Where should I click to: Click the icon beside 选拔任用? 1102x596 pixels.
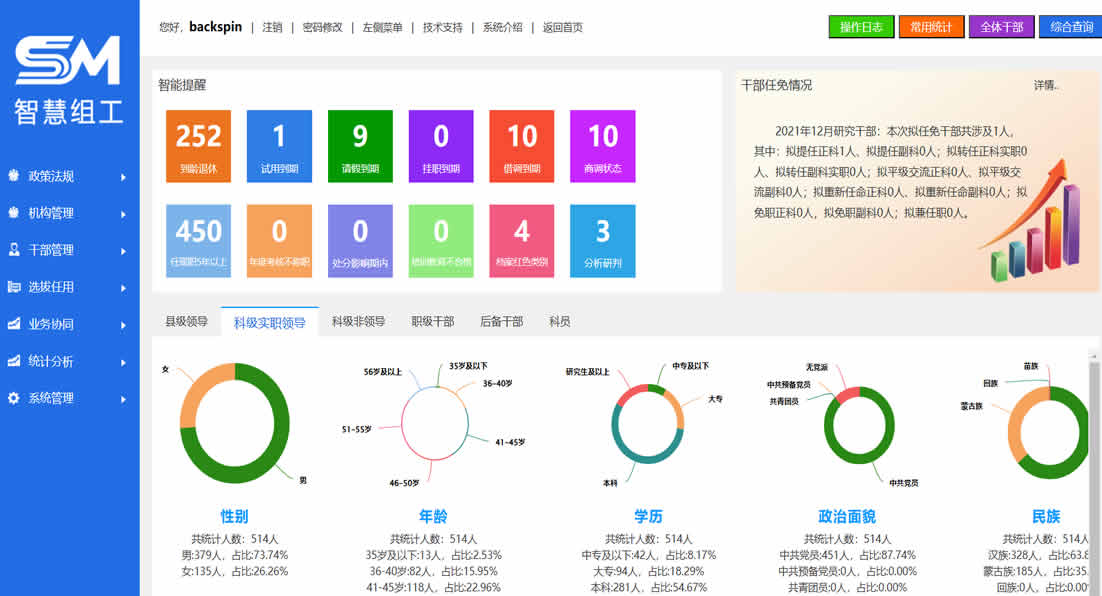click(x=13, y=287)
